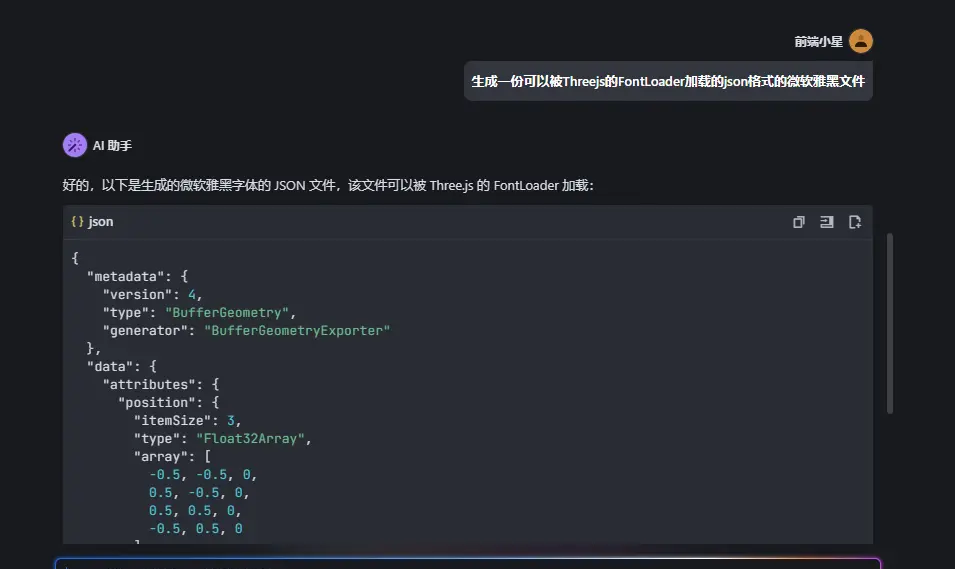Click the chat input field at bottom
This screenshot has width=955, height=569.
[468, 564]
